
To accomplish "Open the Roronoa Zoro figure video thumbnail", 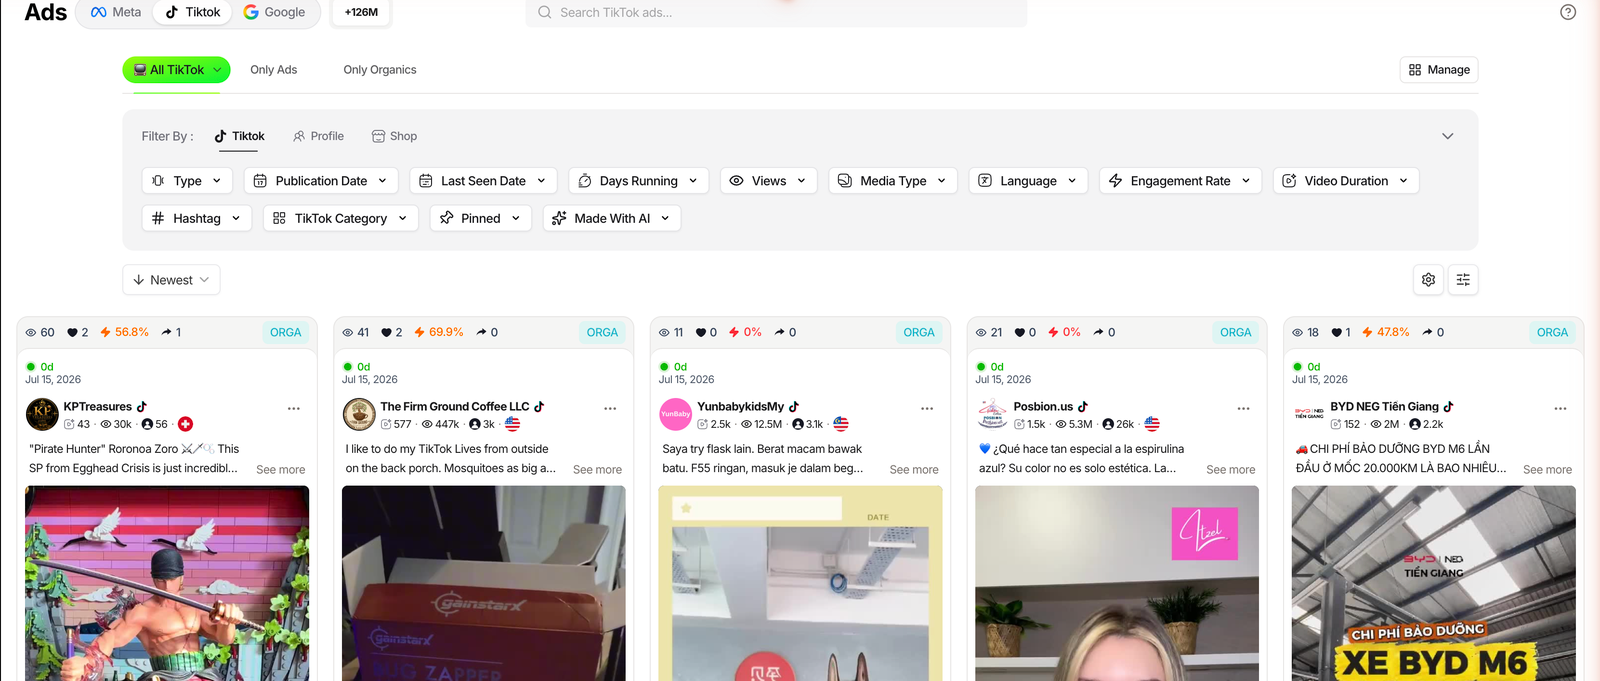I will [167, 583].
